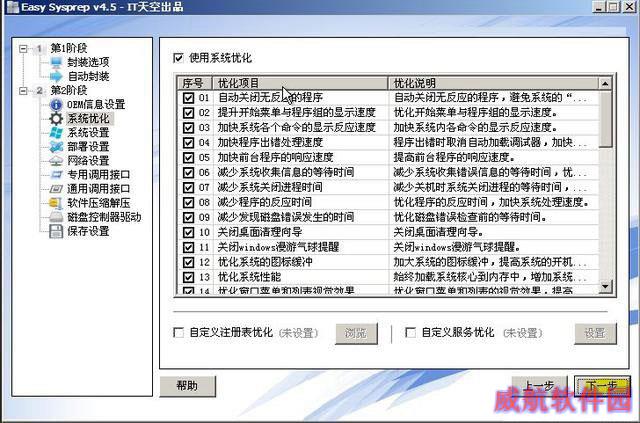Click the list scrollbar up arrow
The height and width of the screenshot is (423, 640).
[x=605, y=83]
